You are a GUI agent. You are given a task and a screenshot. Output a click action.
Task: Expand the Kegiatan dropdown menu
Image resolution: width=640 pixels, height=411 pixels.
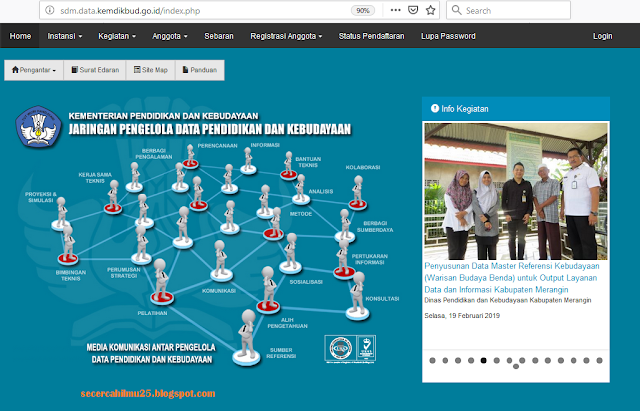click(x=117, y=36)
